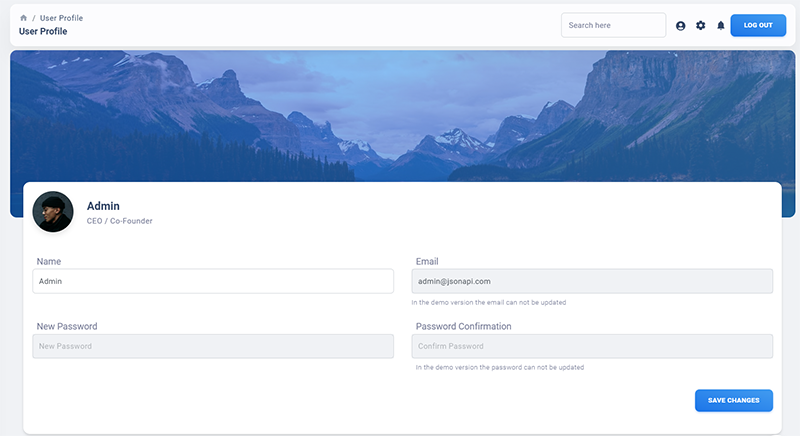Image resolution: width=800 pixels, height=436 pixels.
Task: Click the New Password label
Action: (x=67, y=326)
